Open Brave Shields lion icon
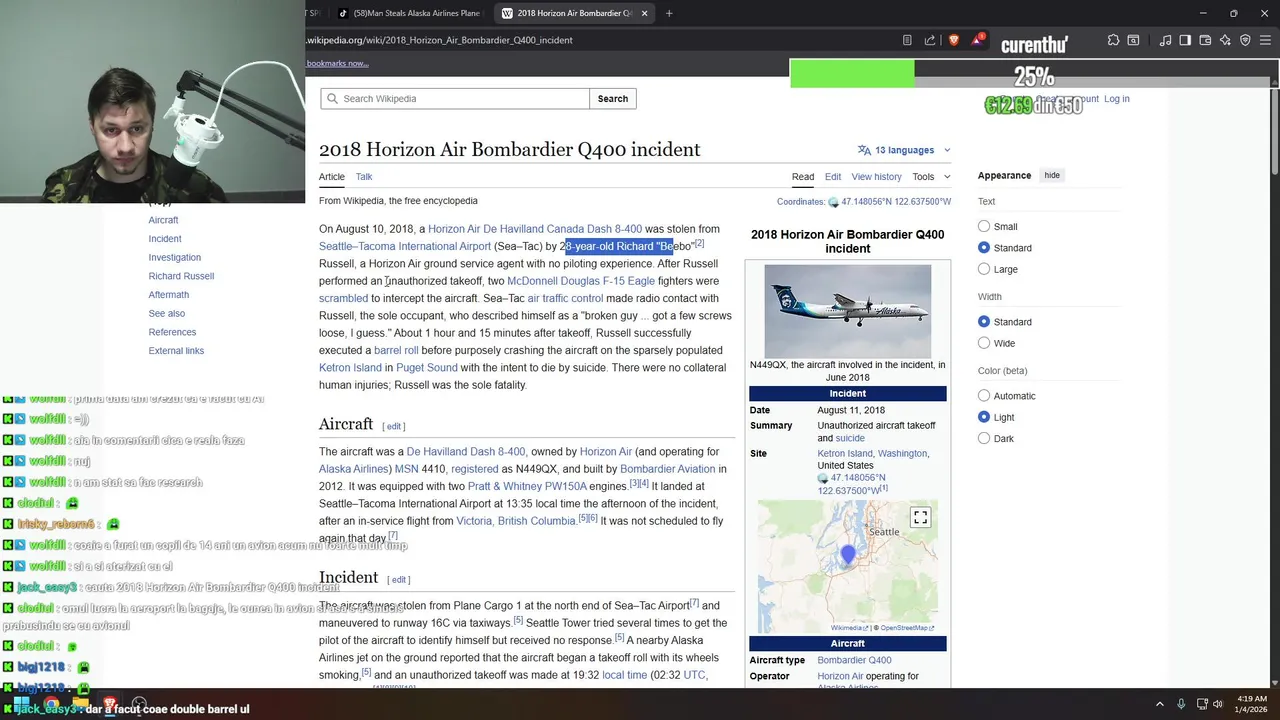Image resolution: width=1280 pixels, height=720 pixels. pyautogui.click(x=954, y=40)
